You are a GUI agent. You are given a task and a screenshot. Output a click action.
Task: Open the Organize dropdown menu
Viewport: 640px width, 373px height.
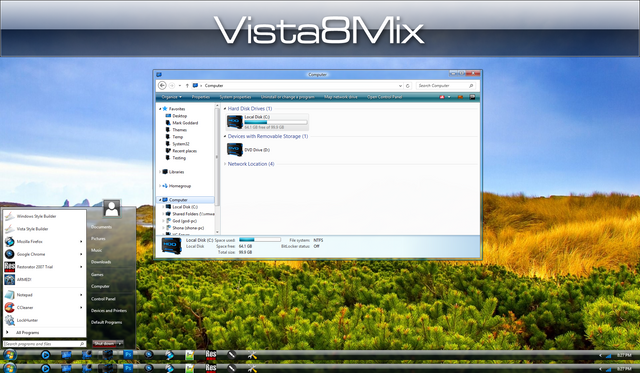171,97
